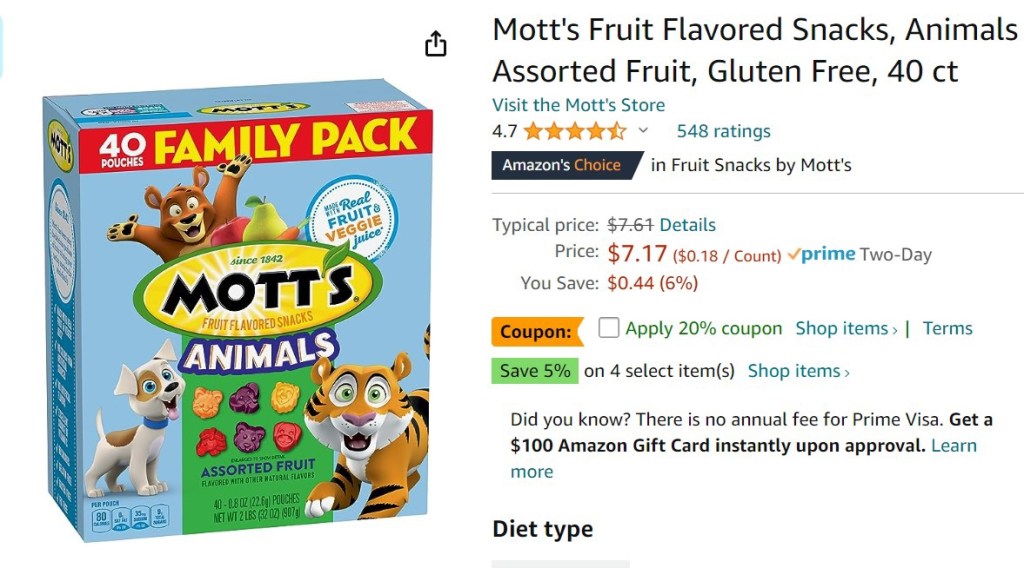Image resolution: width=1024 pixels, height=568 pixels.
Task: Tick the Apply 20% coupon checkbox
Action: 608,328
